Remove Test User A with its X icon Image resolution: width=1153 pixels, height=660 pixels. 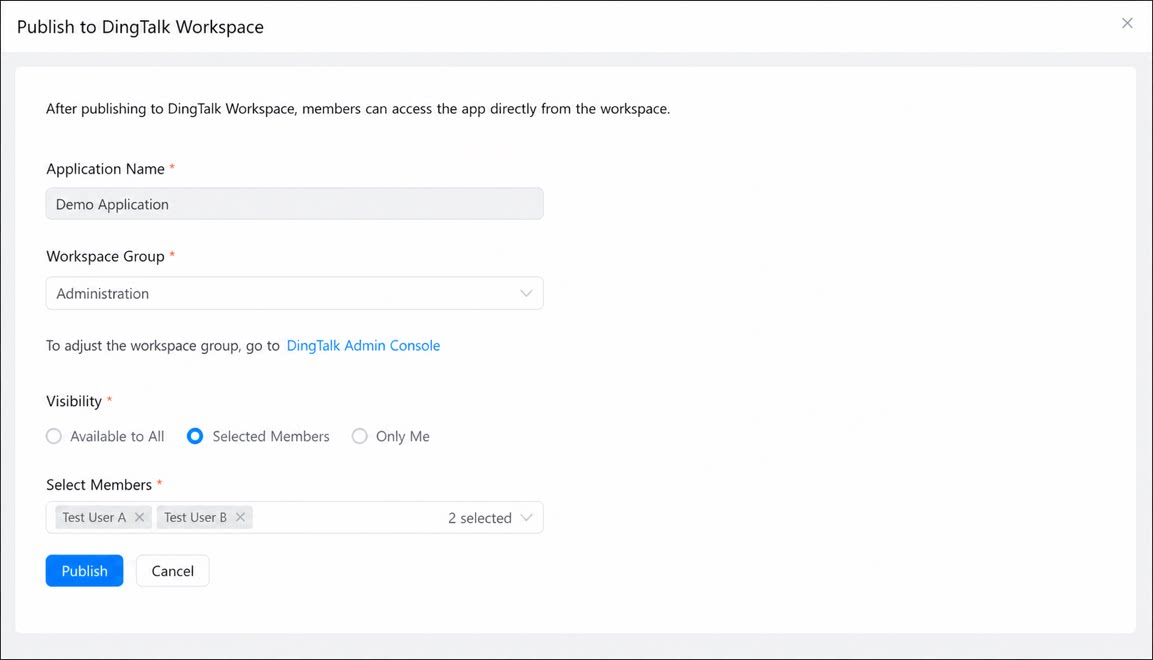140,517
